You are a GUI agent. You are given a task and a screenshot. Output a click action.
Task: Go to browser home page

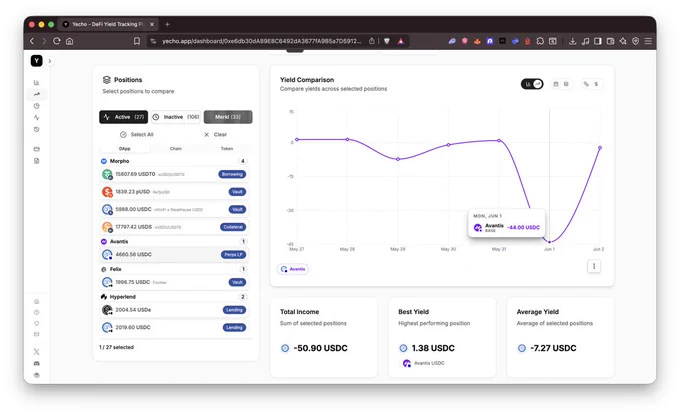pos(69,41)
